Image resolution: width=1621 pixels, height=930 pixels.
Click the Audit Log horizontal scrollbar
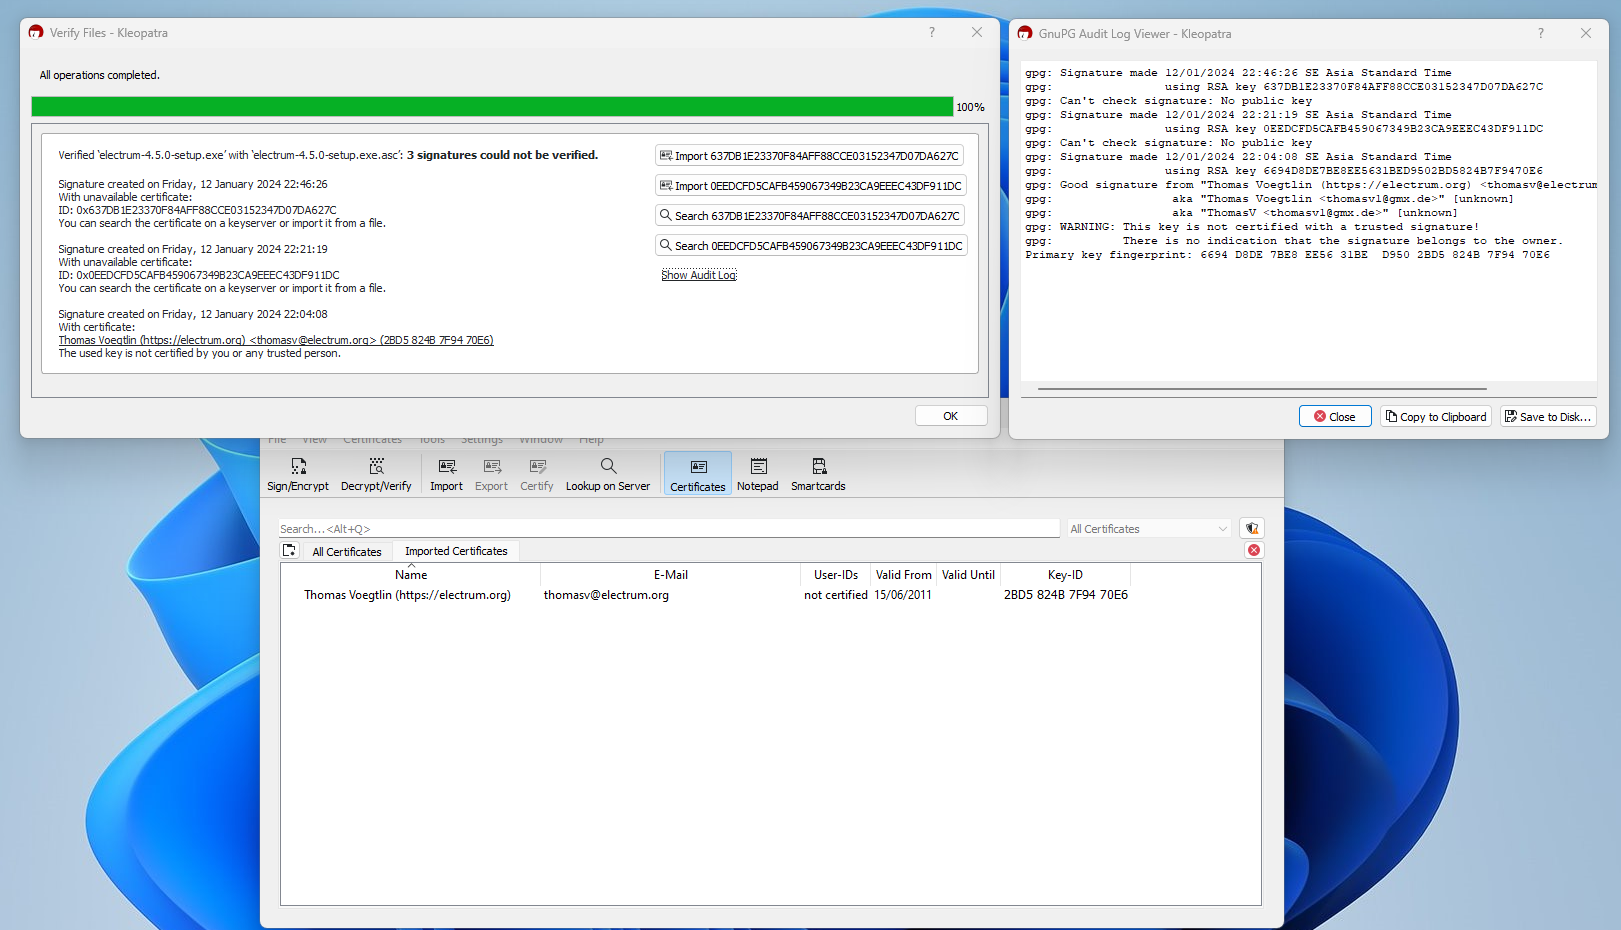(1262, 388)
